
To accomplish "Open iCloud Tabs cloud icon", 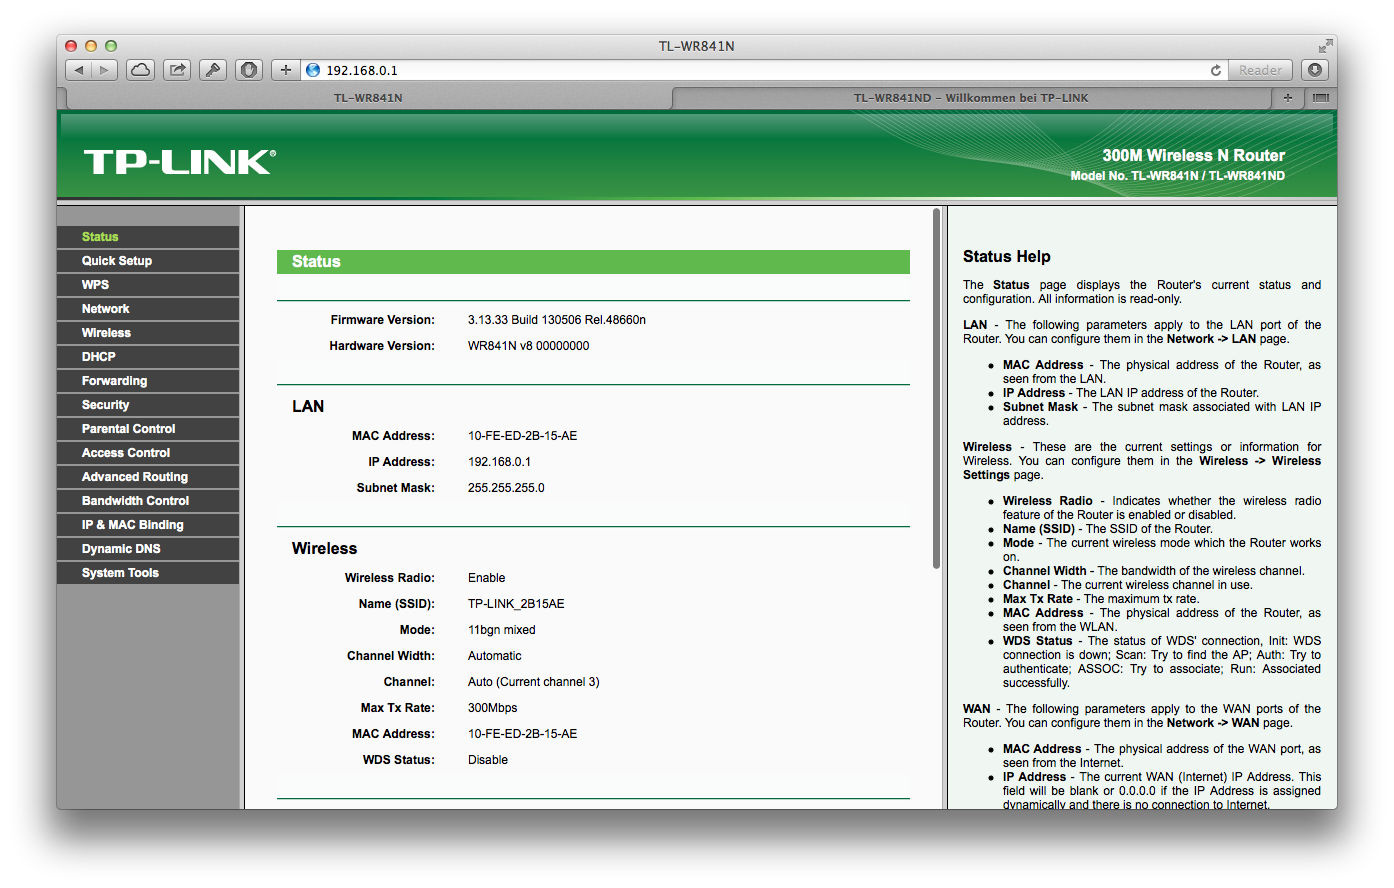I will click(x=141, y=70).
